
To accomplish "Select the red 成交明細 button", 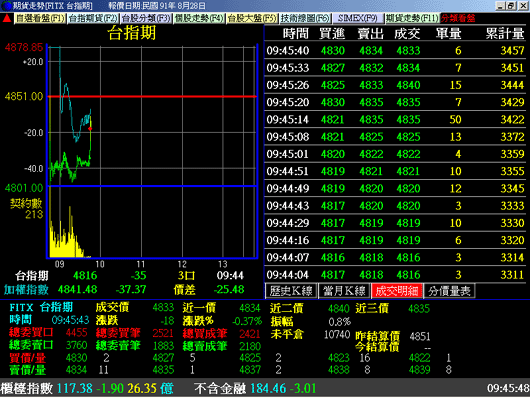I will pos(397,291).
